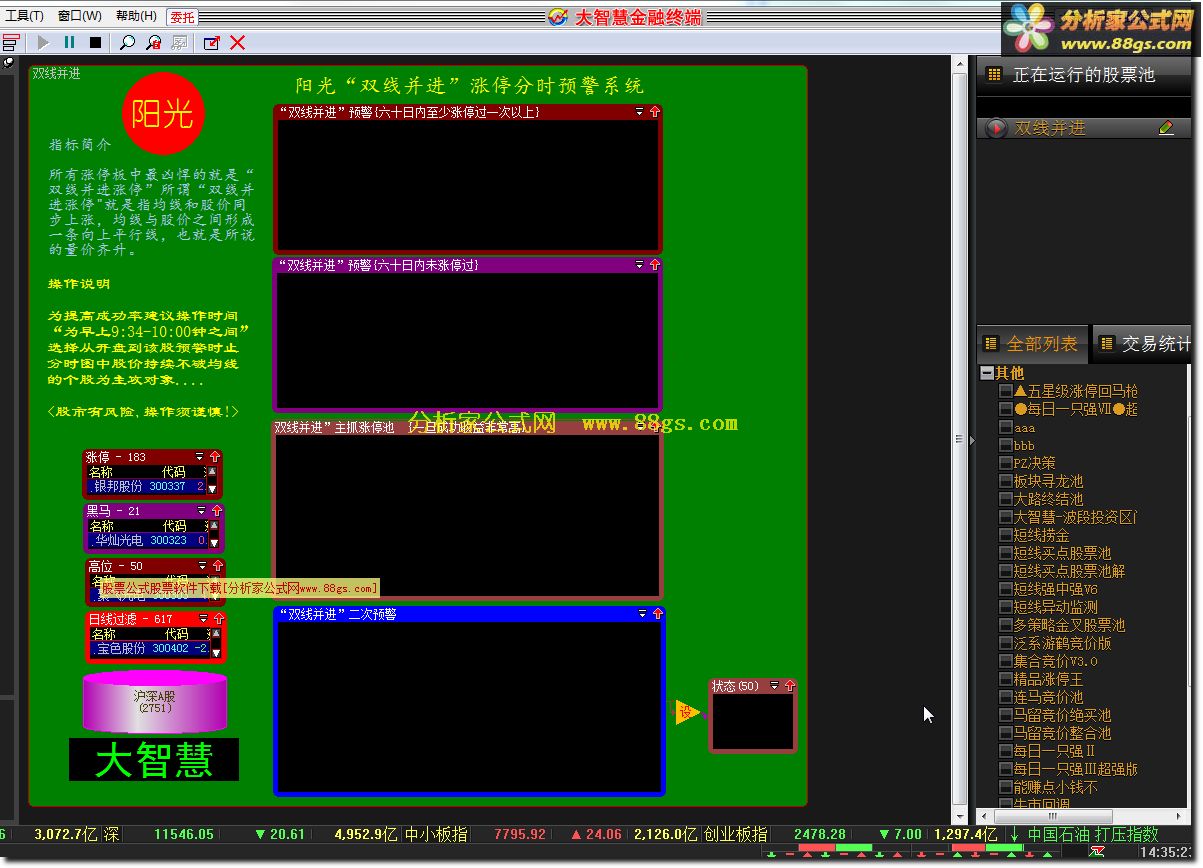This screenshot has height=868, width=1203.
Task: Open the 窗口(W) menu
Action: [x=80, y=16]
